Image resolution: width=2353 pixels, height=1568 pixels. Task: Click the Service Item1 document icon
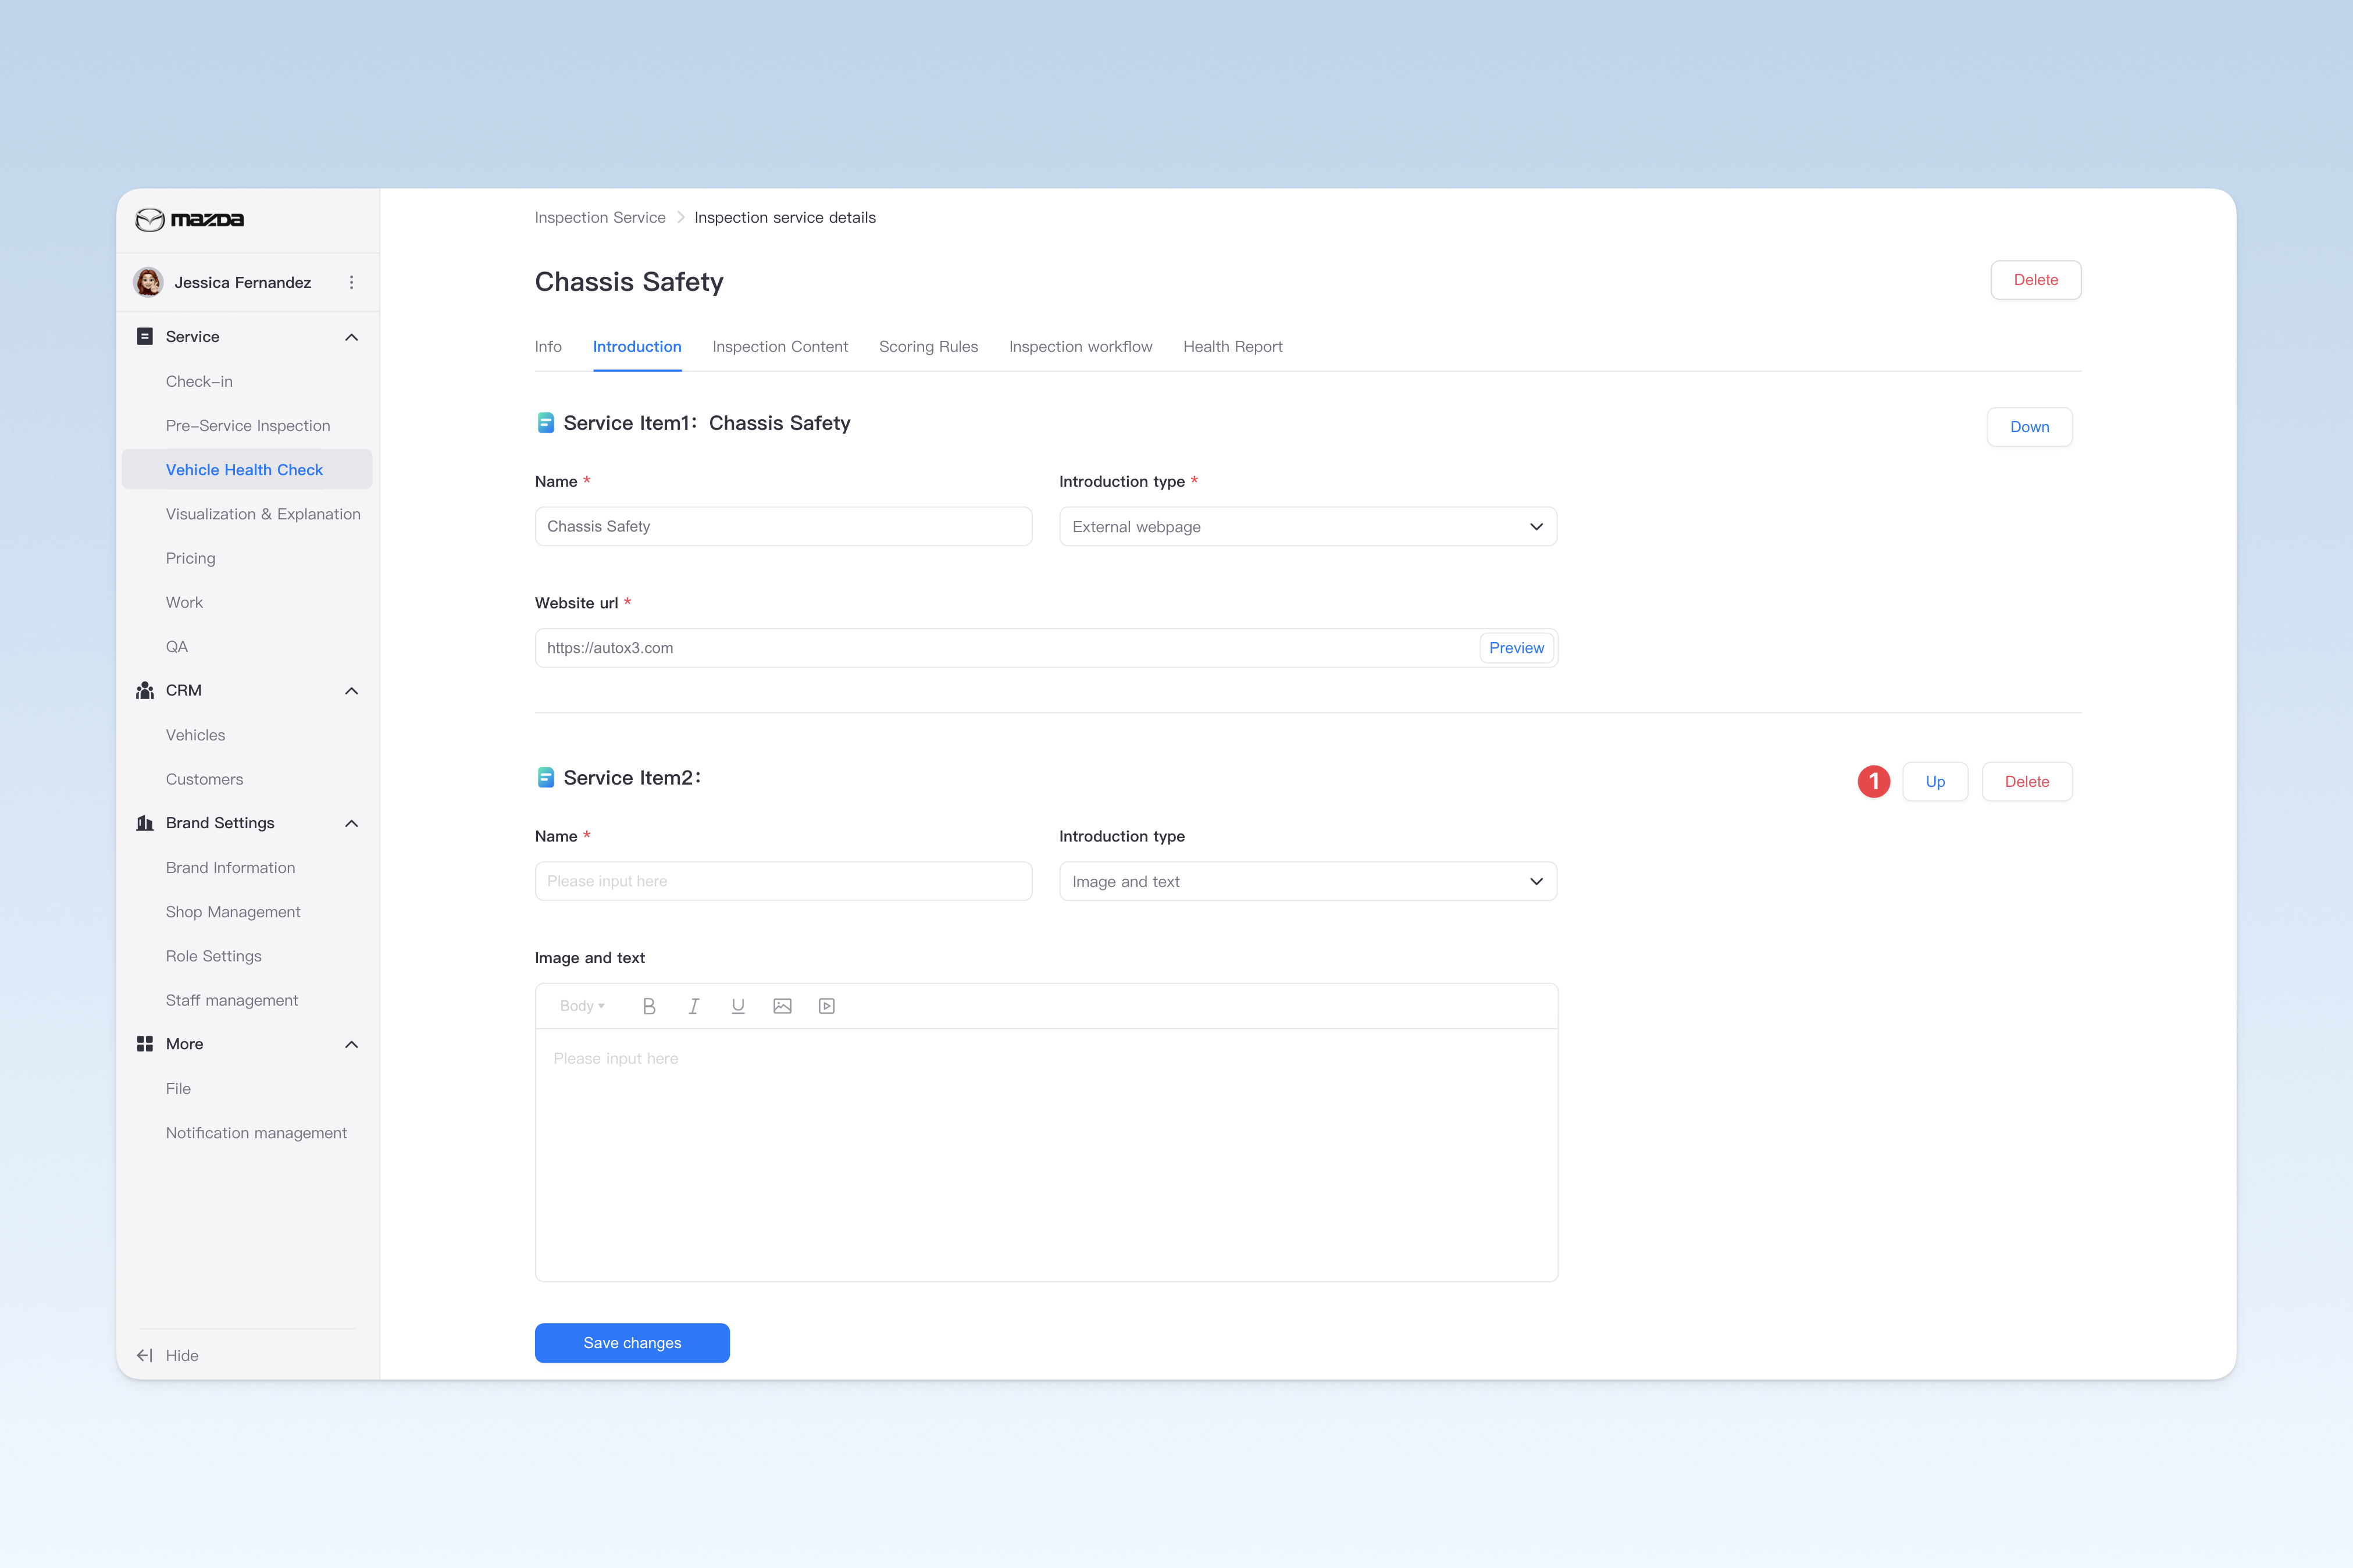click(545, 423)
